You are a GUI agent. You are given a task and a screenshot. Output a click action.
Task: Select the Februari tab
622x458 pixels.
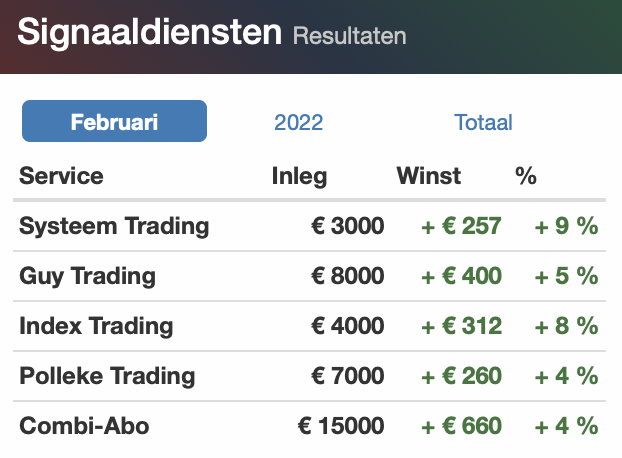coord(114,121)
